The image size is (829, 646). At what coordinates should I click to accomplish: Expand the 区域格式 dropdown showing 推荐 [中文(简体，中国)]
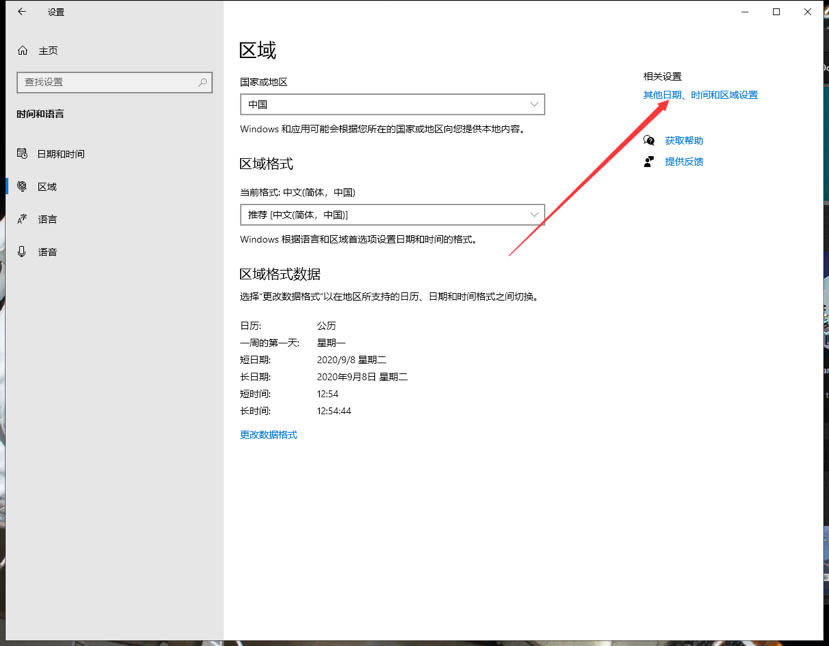pos(392,215)
